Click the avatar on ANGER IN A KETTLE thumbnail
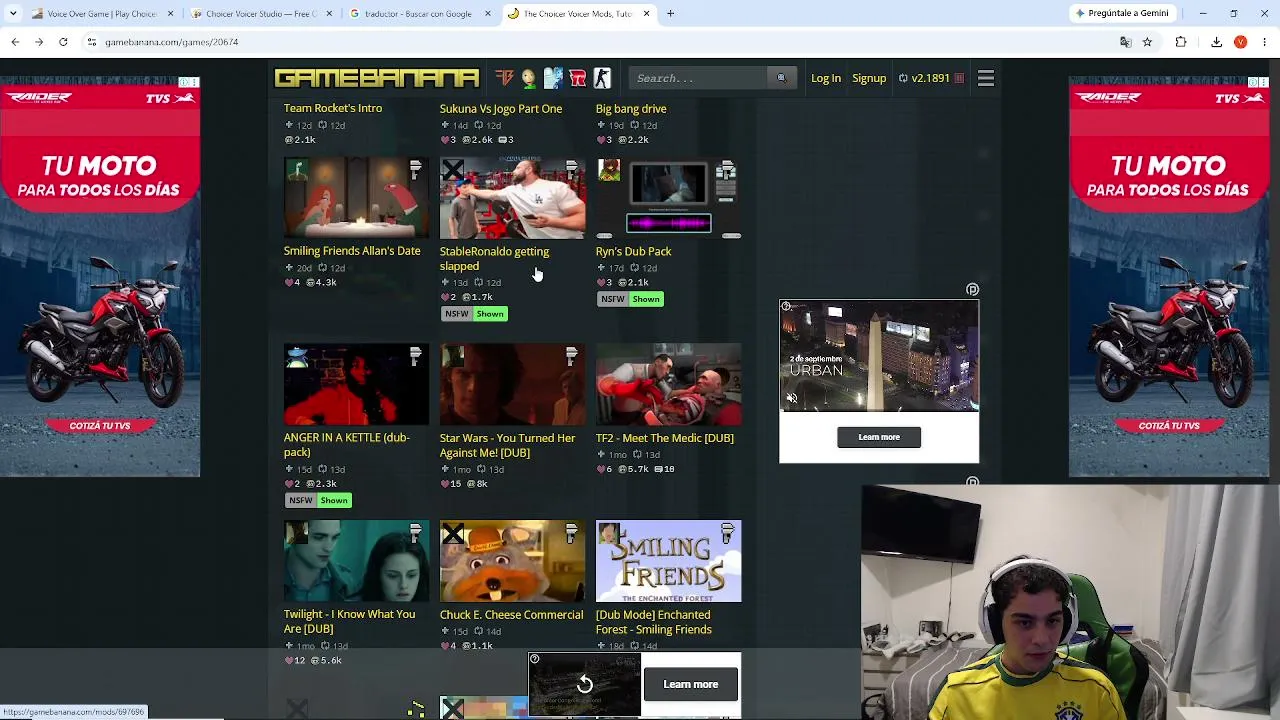1280x720 pixels. tap(296, 356)
